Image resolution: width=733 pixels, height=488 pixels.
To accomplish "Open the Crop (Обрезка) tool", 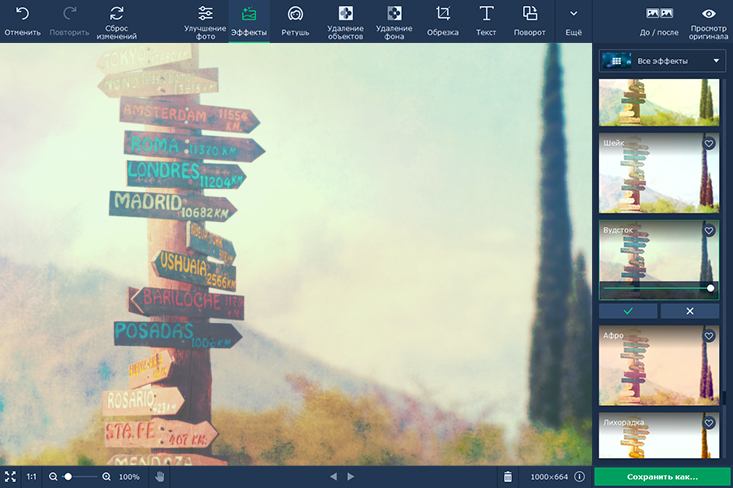I will point(442,14).
